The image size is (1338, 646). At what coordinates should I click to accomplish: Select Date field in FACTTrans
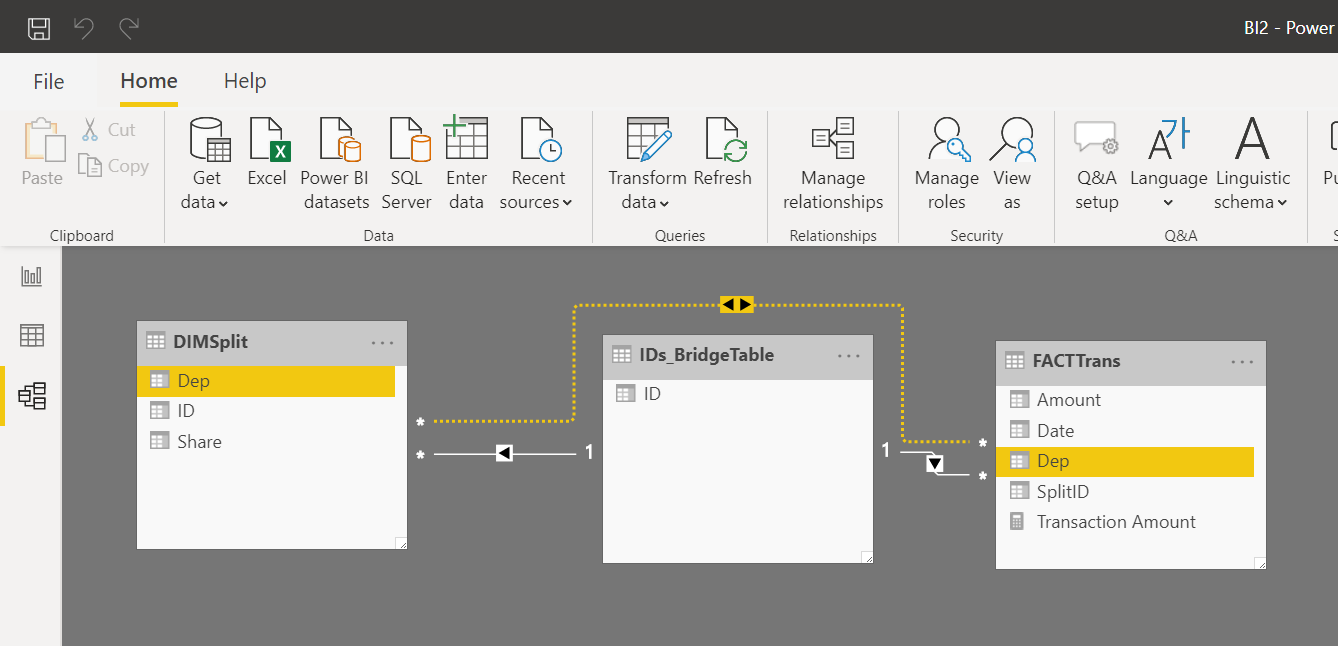click(1126, 431)
